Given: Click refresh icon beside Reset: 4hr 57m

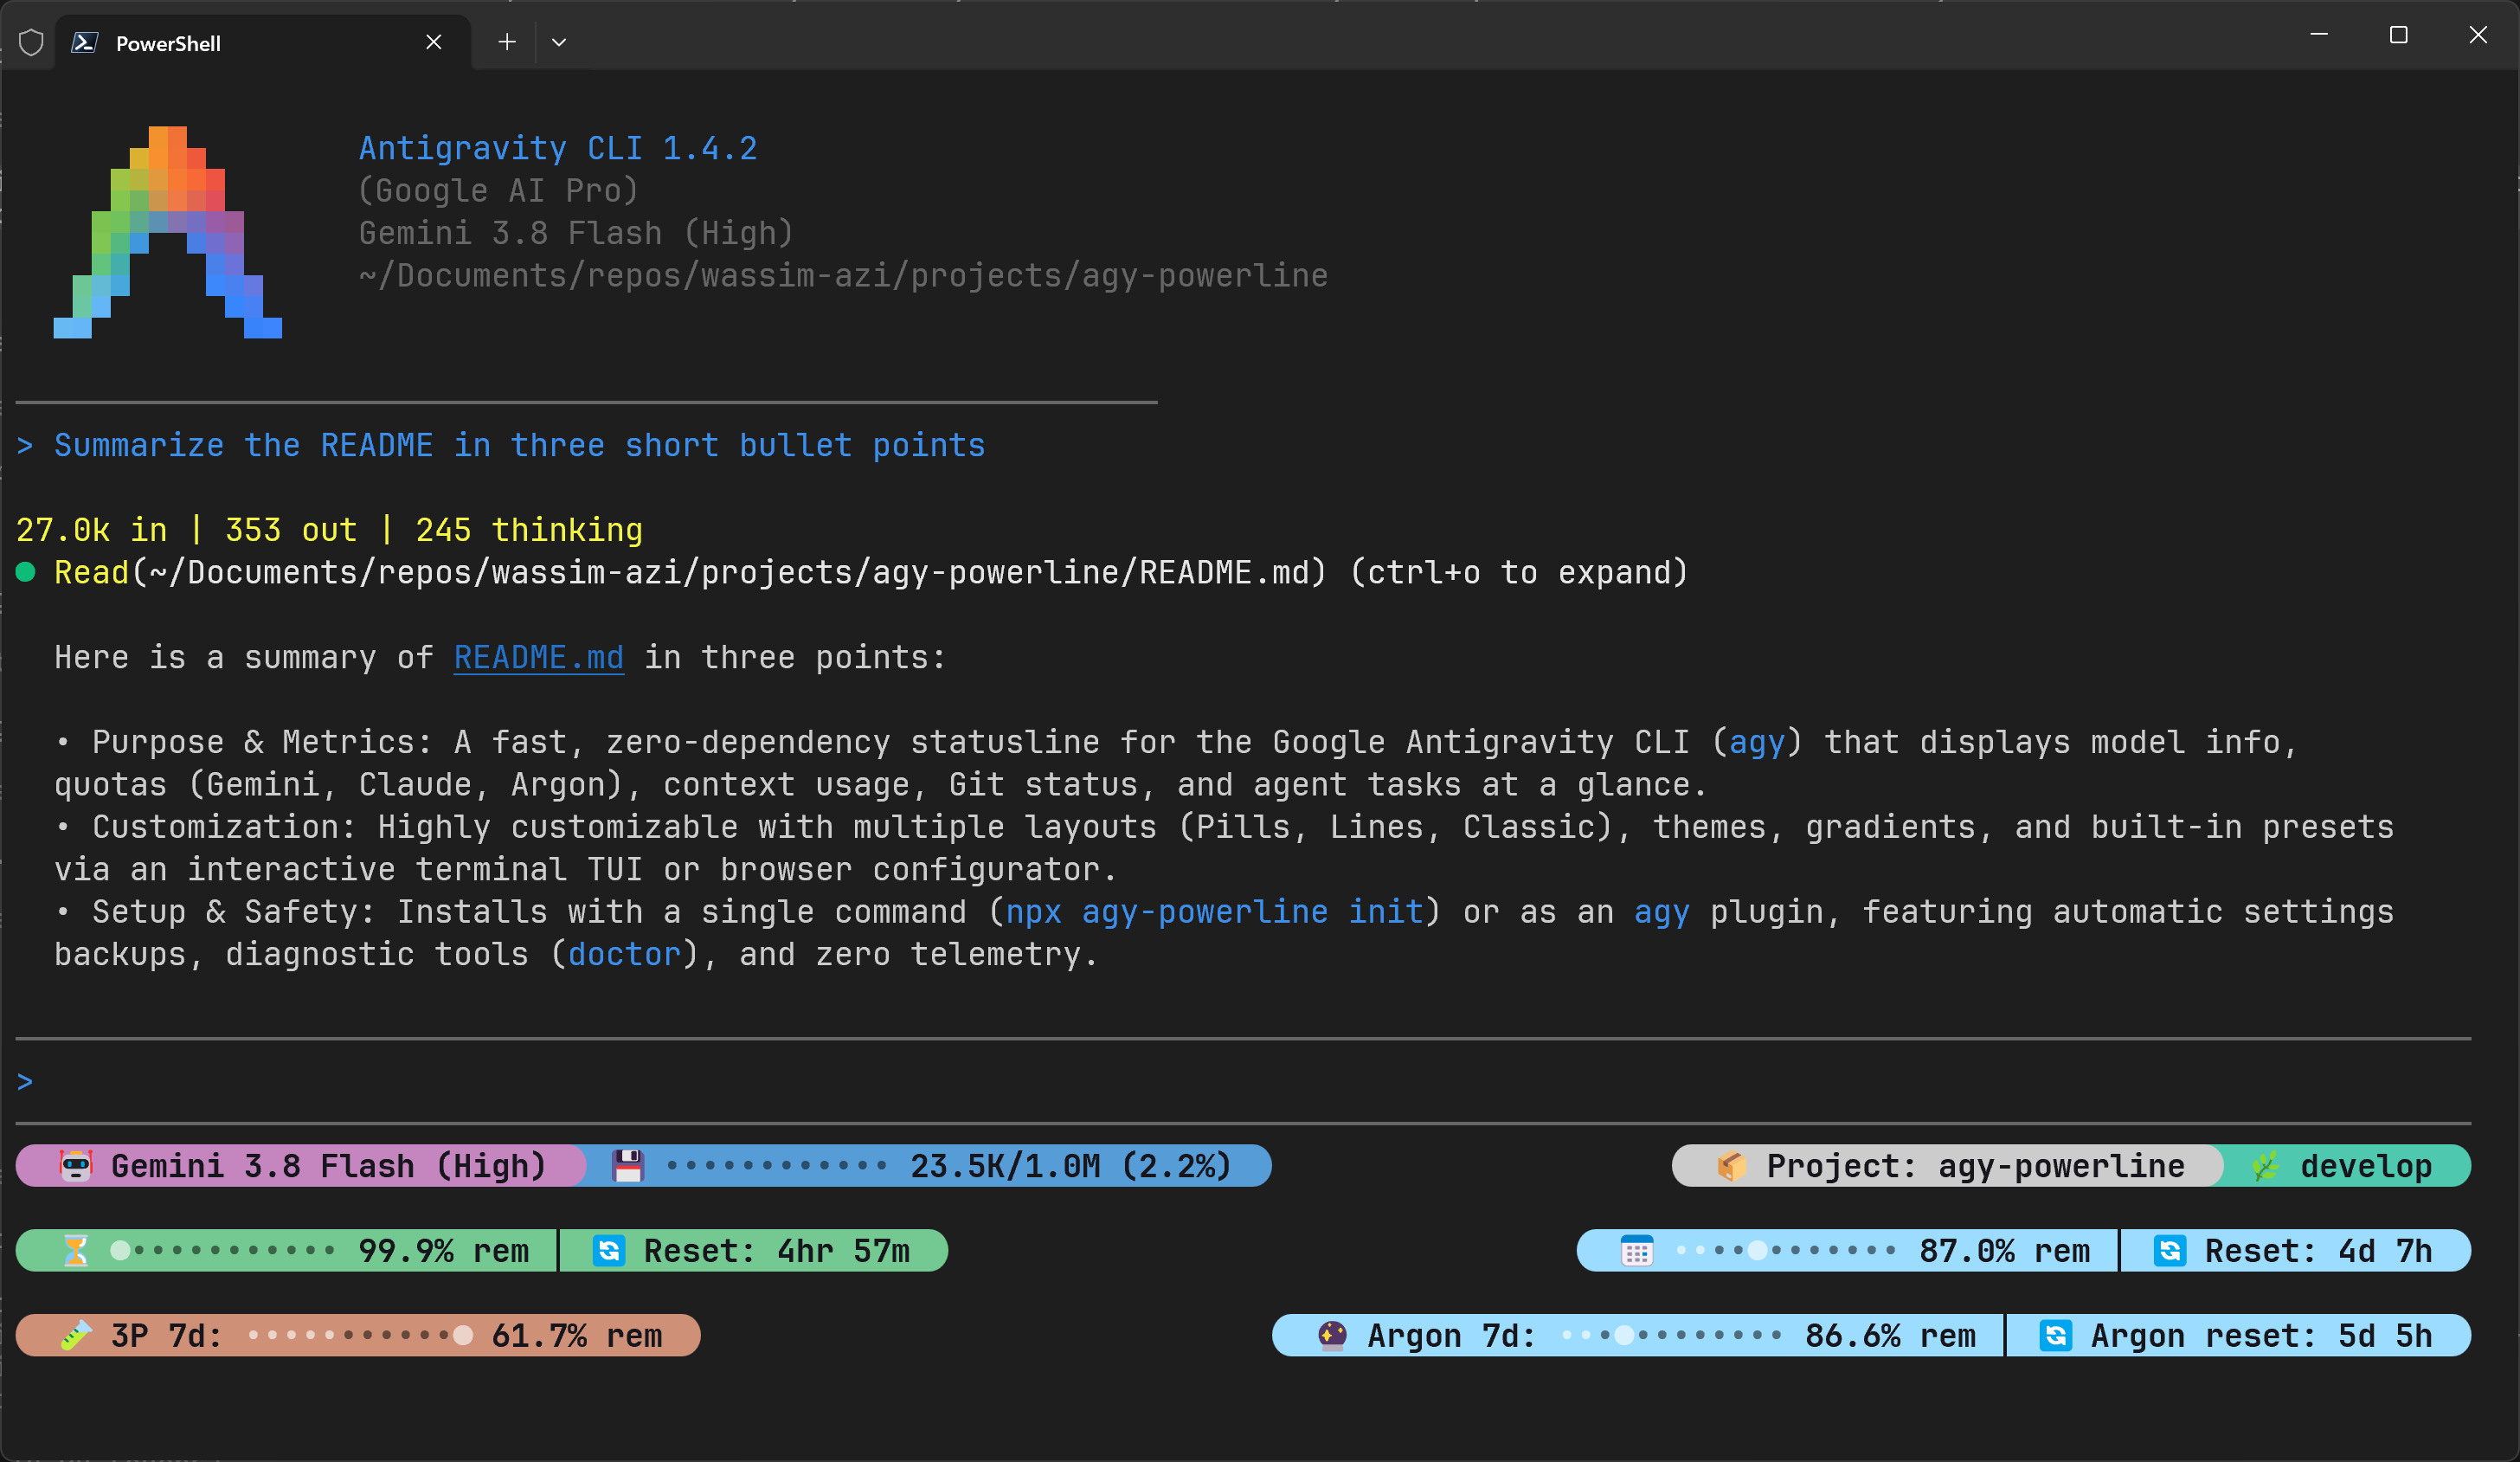Looking at the screenshot, I should (609, 1251).
